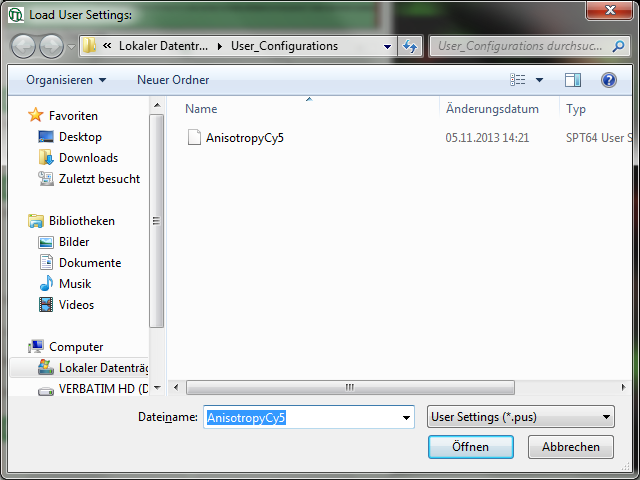This screenshot has height=480, width=640.
Task: Click the Öffnen button
Action: pos(471,447)
